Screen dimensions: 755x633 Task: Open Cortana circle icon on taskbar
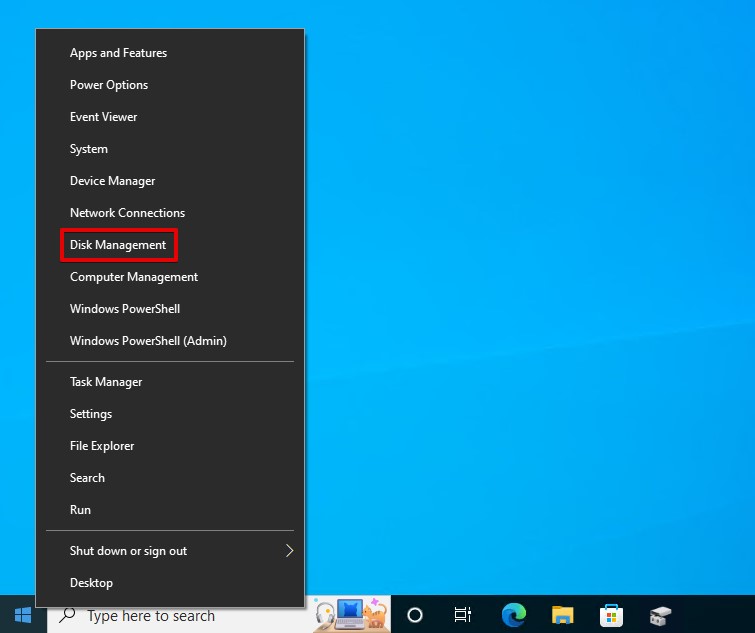click(415, 615)
